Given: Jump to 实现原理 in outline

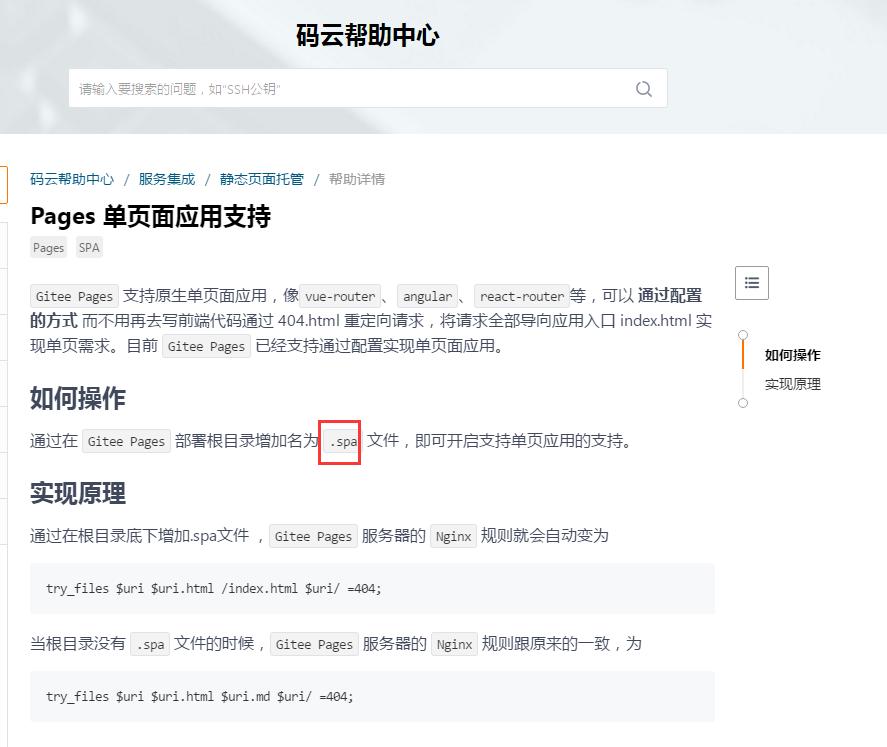Looking at the screenshot, I should click(792, 385).
